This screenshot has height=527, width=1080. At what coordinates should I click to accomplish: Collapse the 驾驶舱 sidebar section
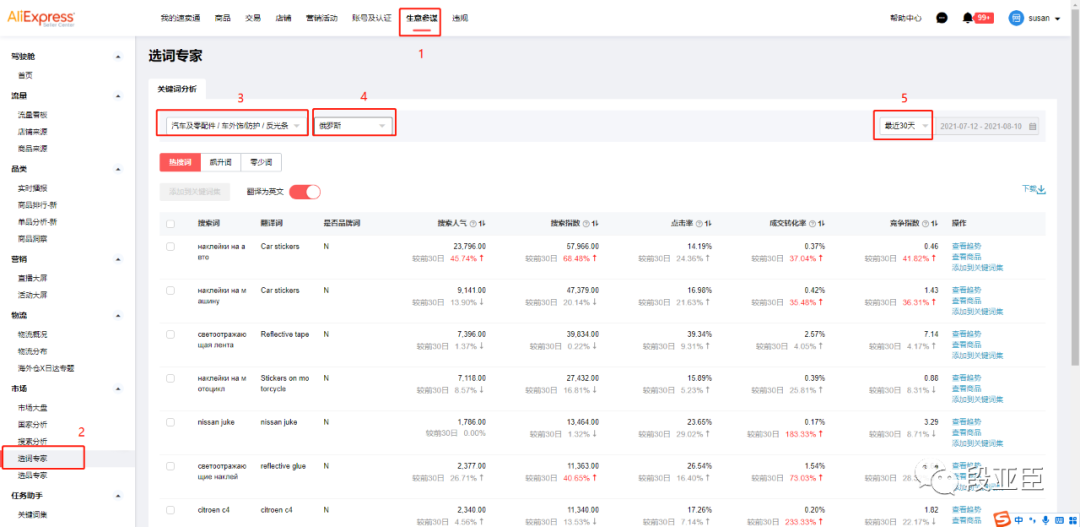click(118, 56)
